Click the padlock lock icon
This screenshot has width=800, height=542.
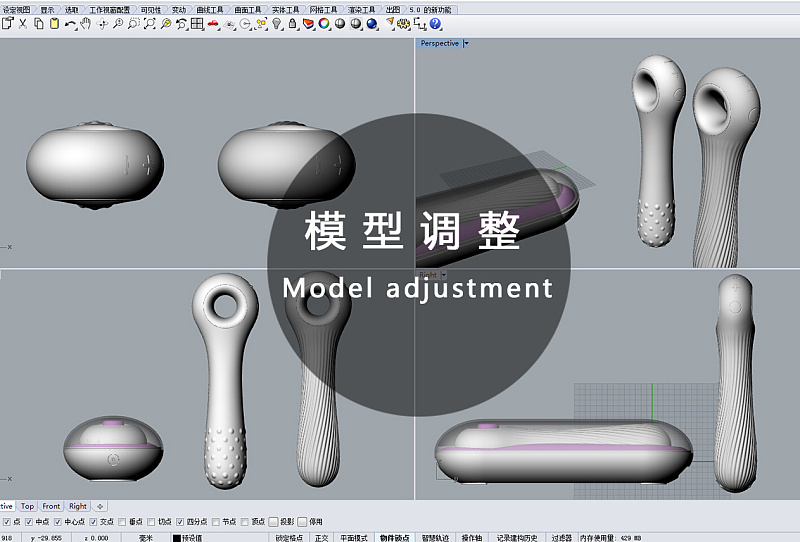[x=292, y=23]
